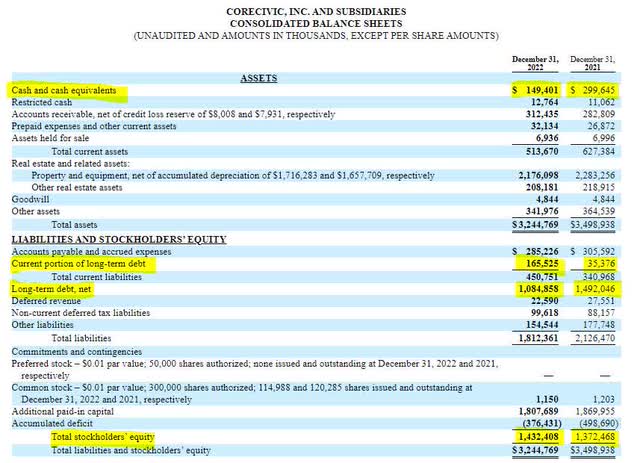Viewport: 640px width, 463px height.
Task: Select other real estate value '208,181'
Action: pyautogui.click(x=542, y=187)
